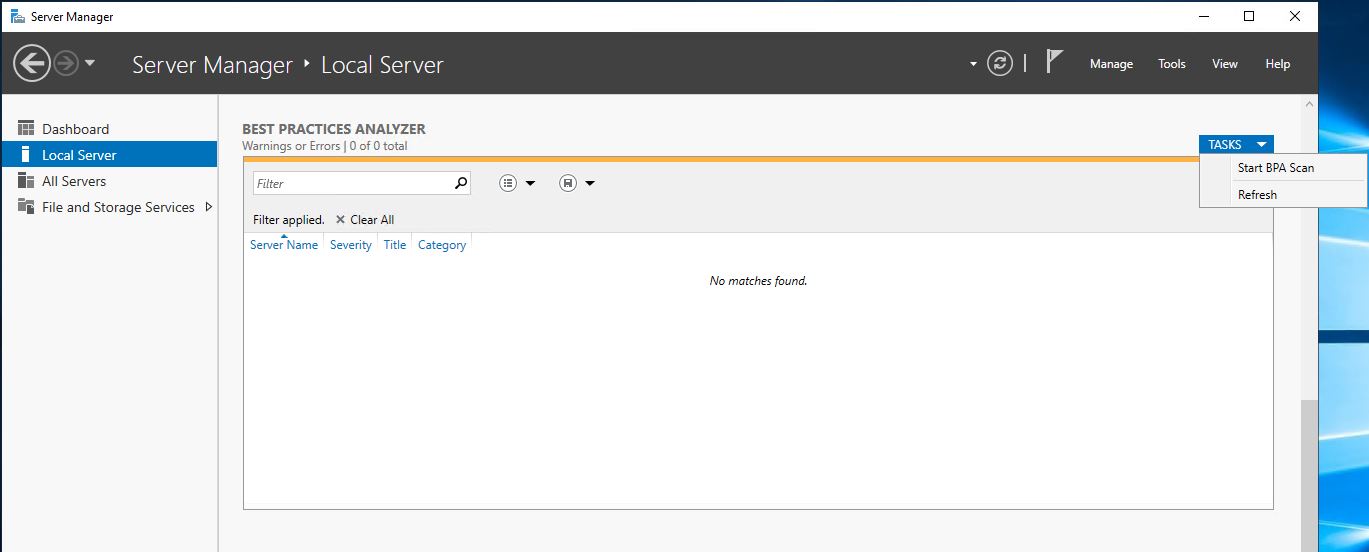Click the vertical scrollbar thumb
This screenshot has height=552, width=1369.
(x=1309, y=475)
